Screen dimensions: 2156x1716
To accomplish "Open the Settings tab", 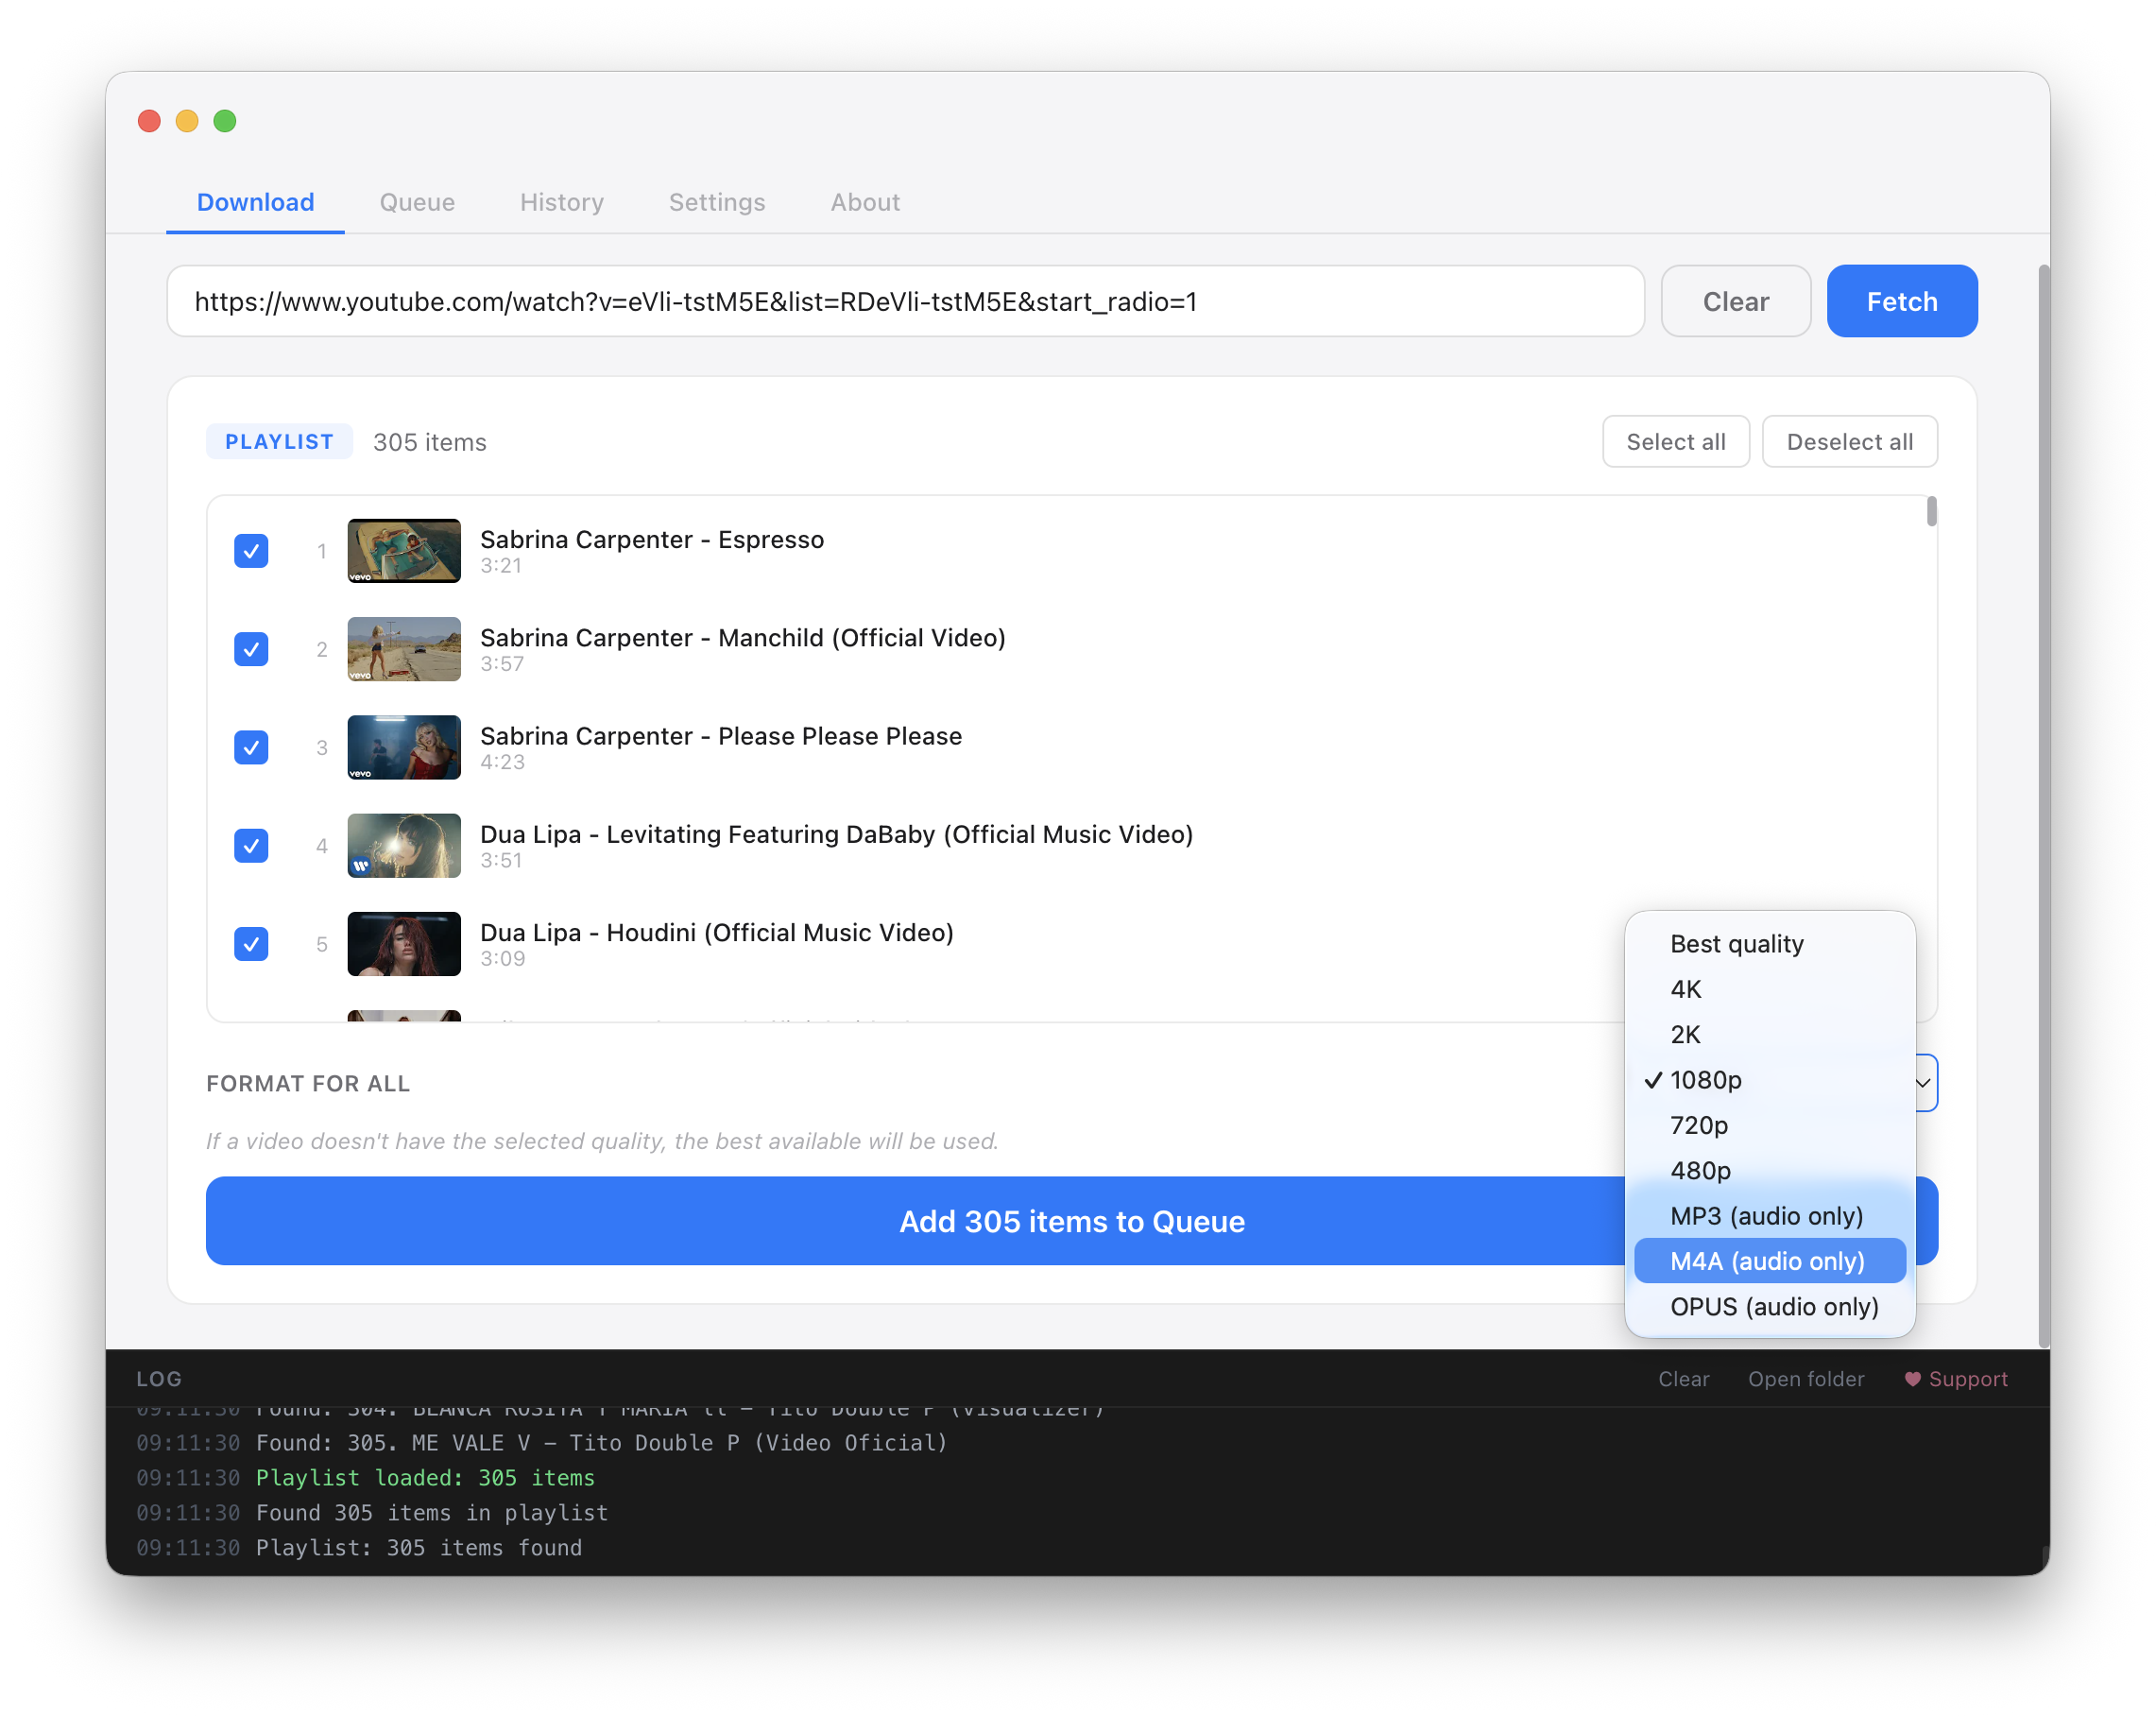I will 717,202.
